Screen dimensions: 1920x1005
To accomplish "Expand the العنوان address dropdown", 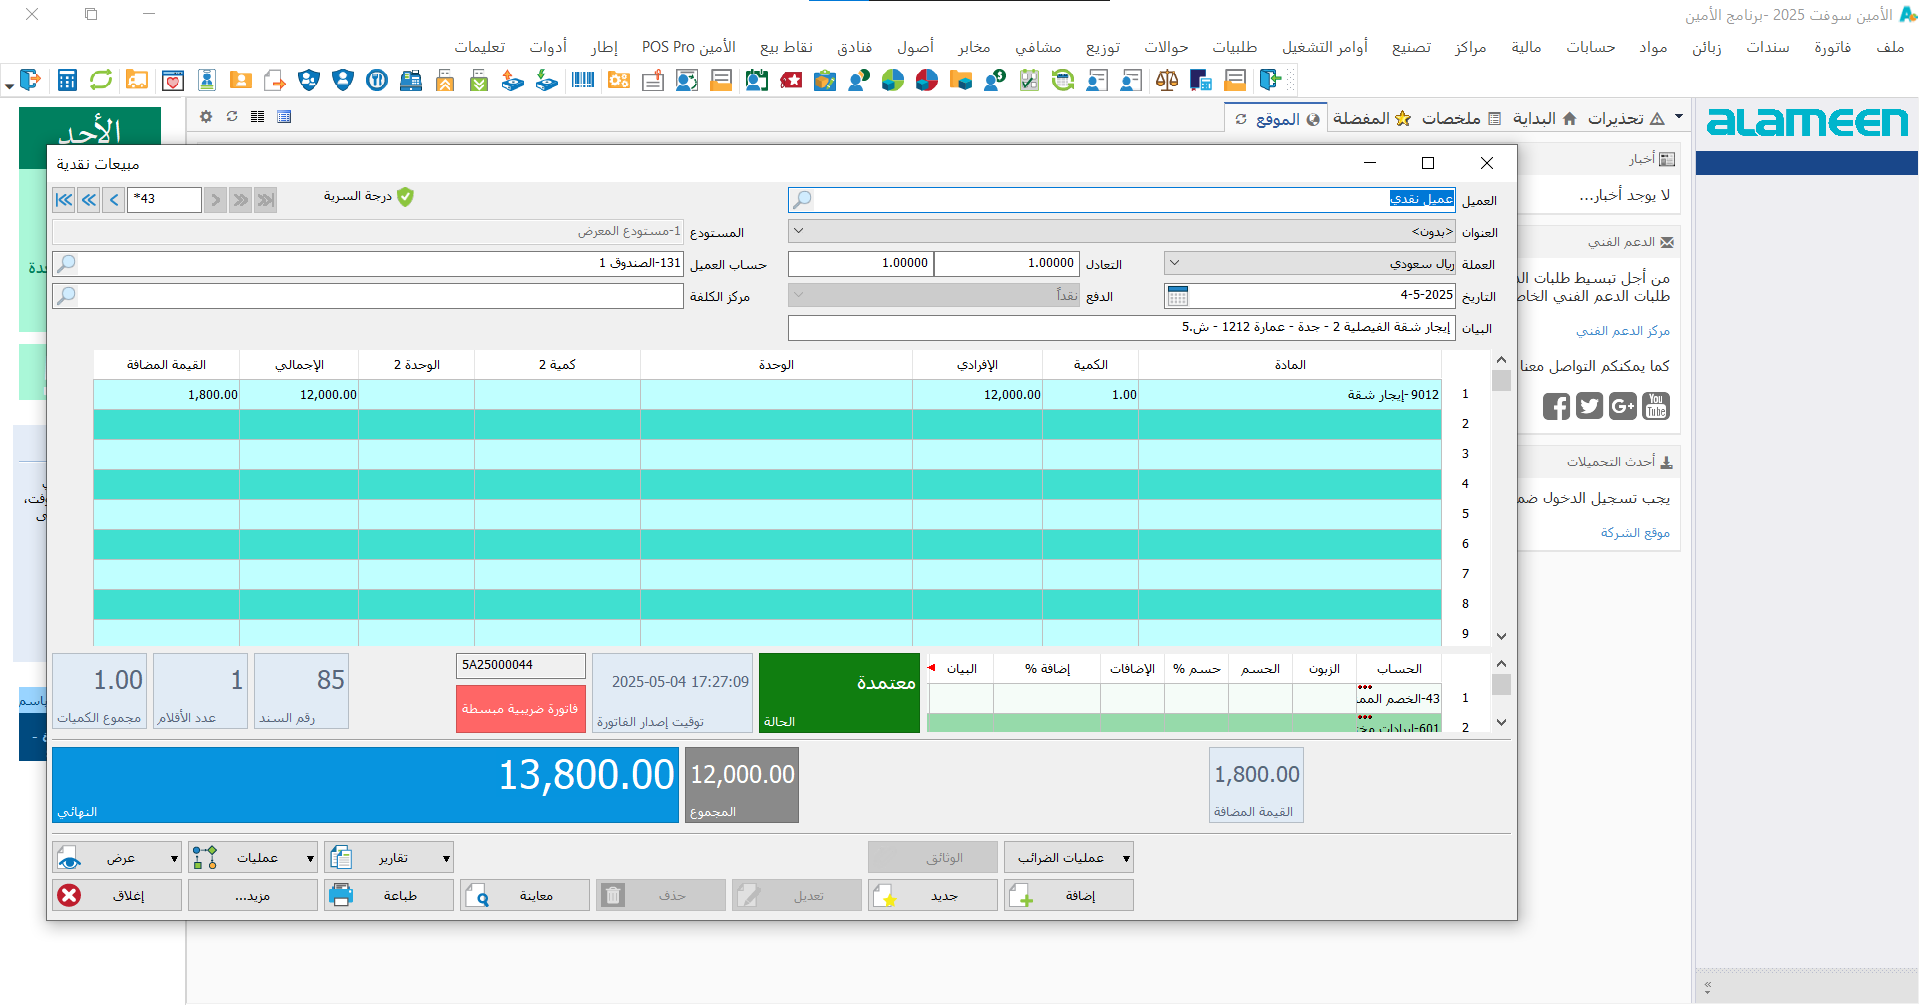I will [x=798, y=232].
